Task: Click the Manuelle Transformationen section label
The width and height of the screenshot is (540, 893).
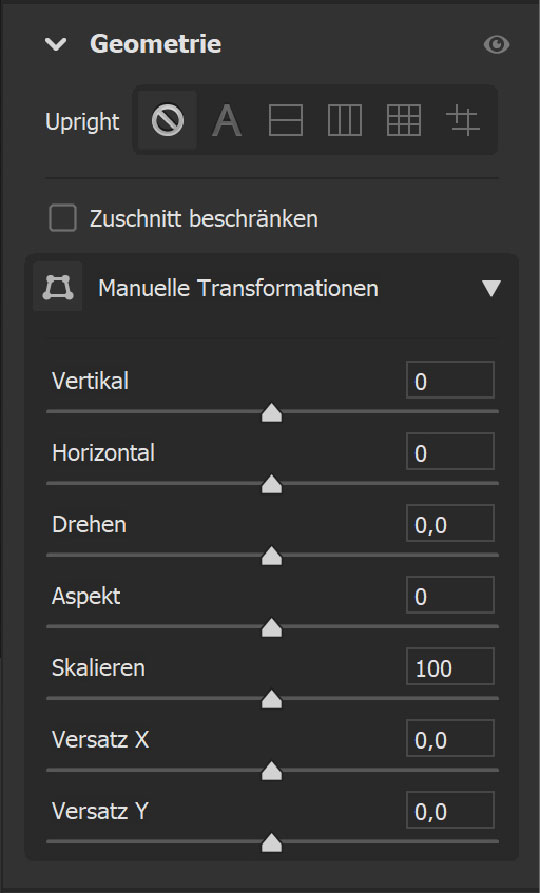Action: tap(238, 288)
